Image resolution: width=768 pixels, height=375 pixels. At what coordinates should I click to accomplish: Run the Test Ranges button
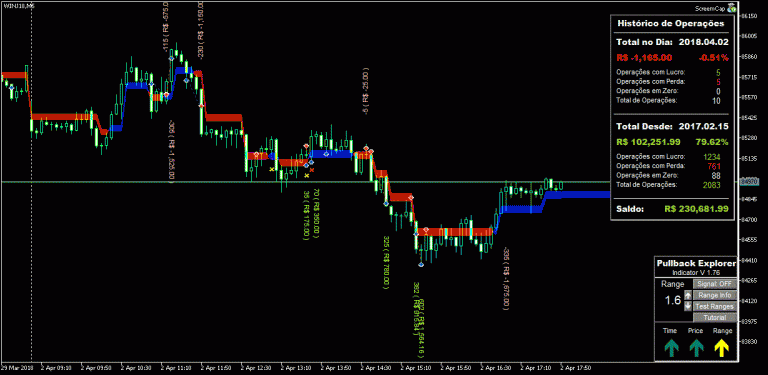[x=715, y=306]
